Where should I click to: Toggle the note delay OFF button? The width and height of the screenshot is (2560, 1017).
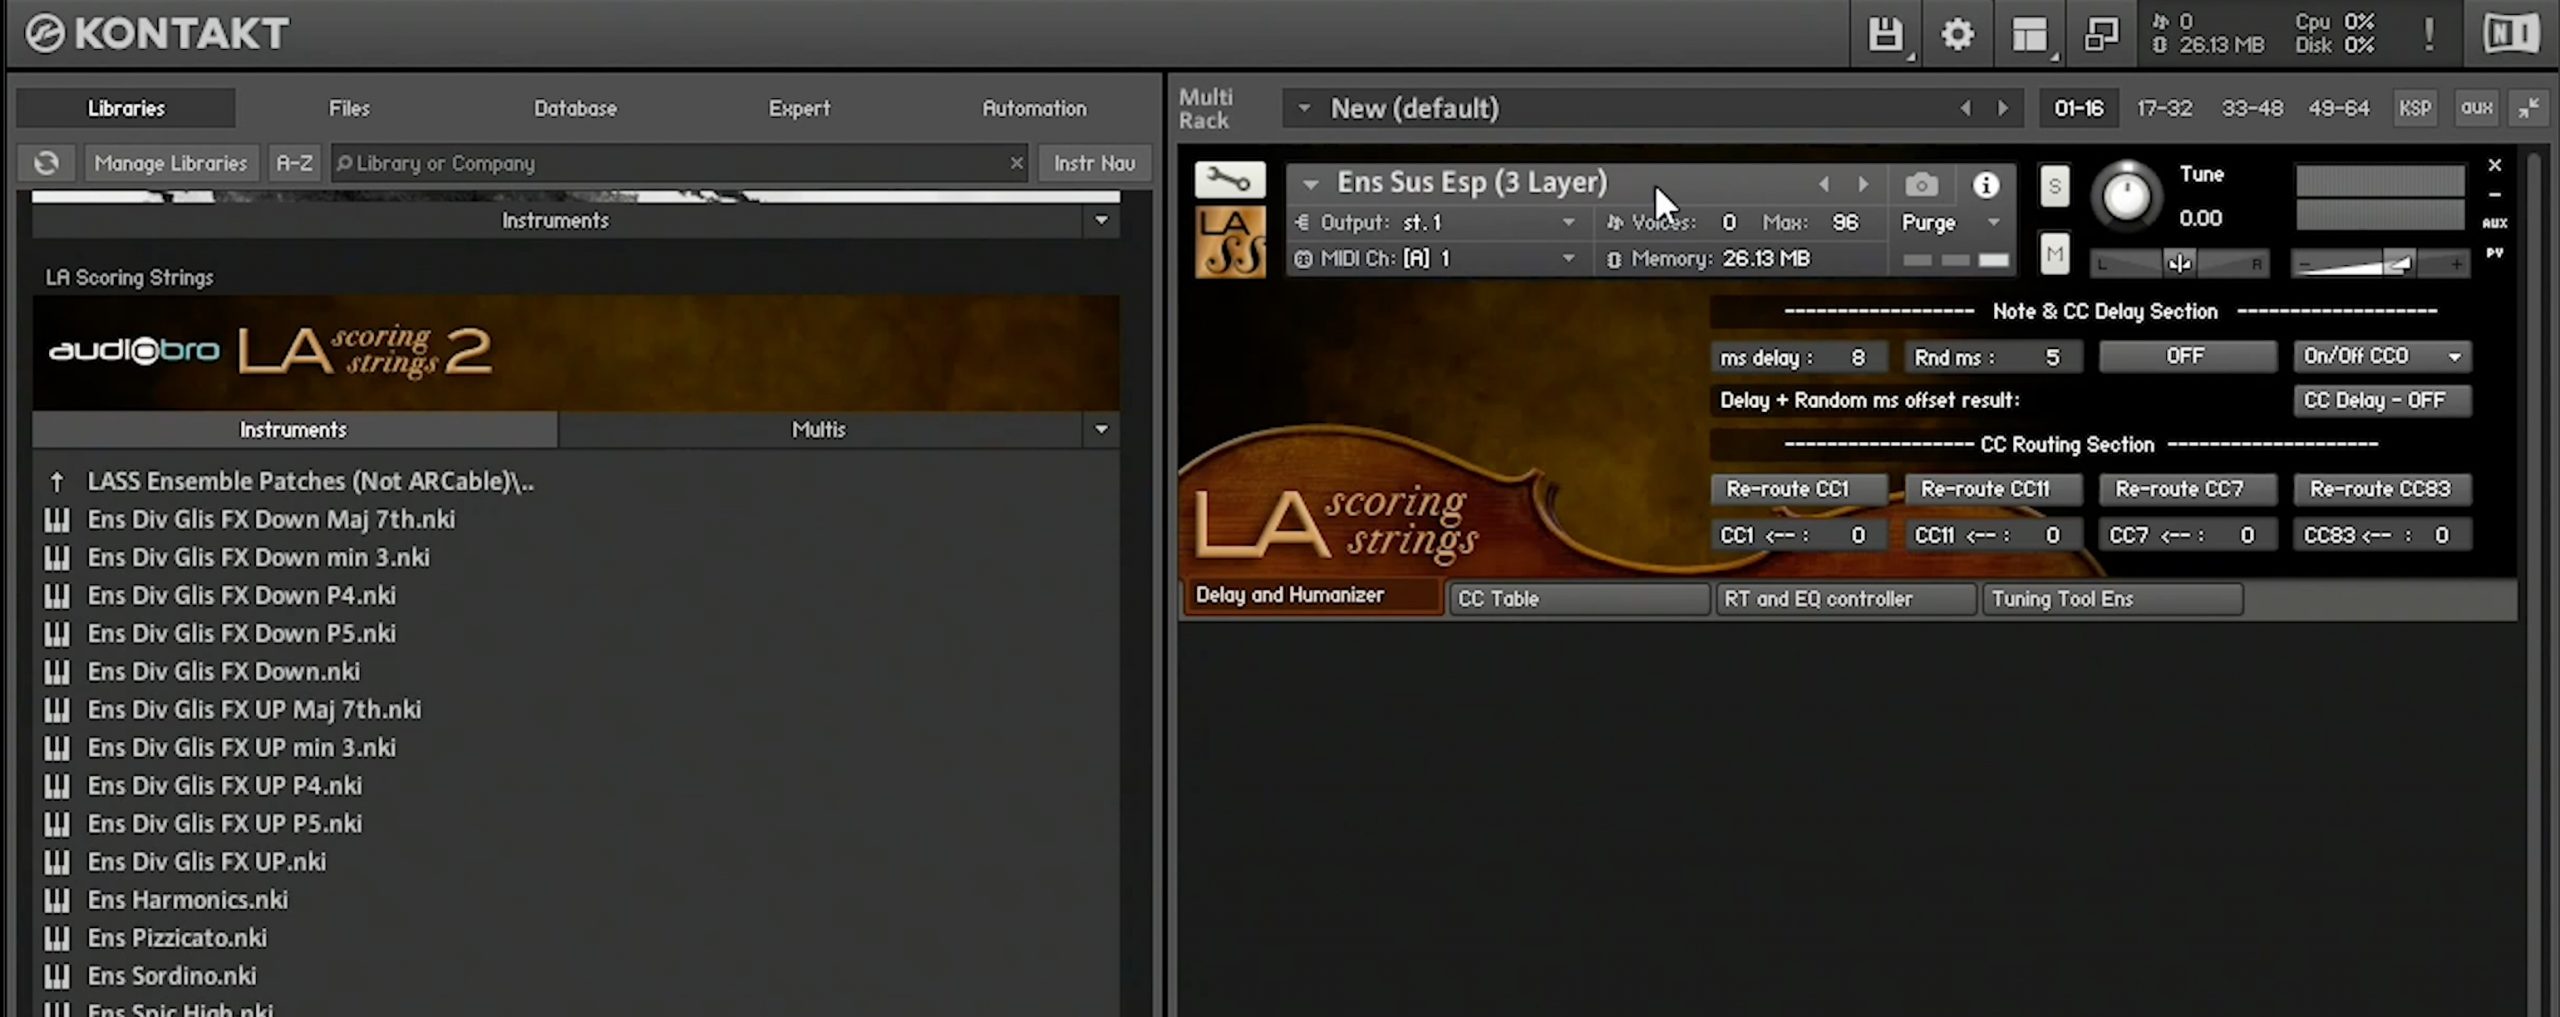(2186, 356)
